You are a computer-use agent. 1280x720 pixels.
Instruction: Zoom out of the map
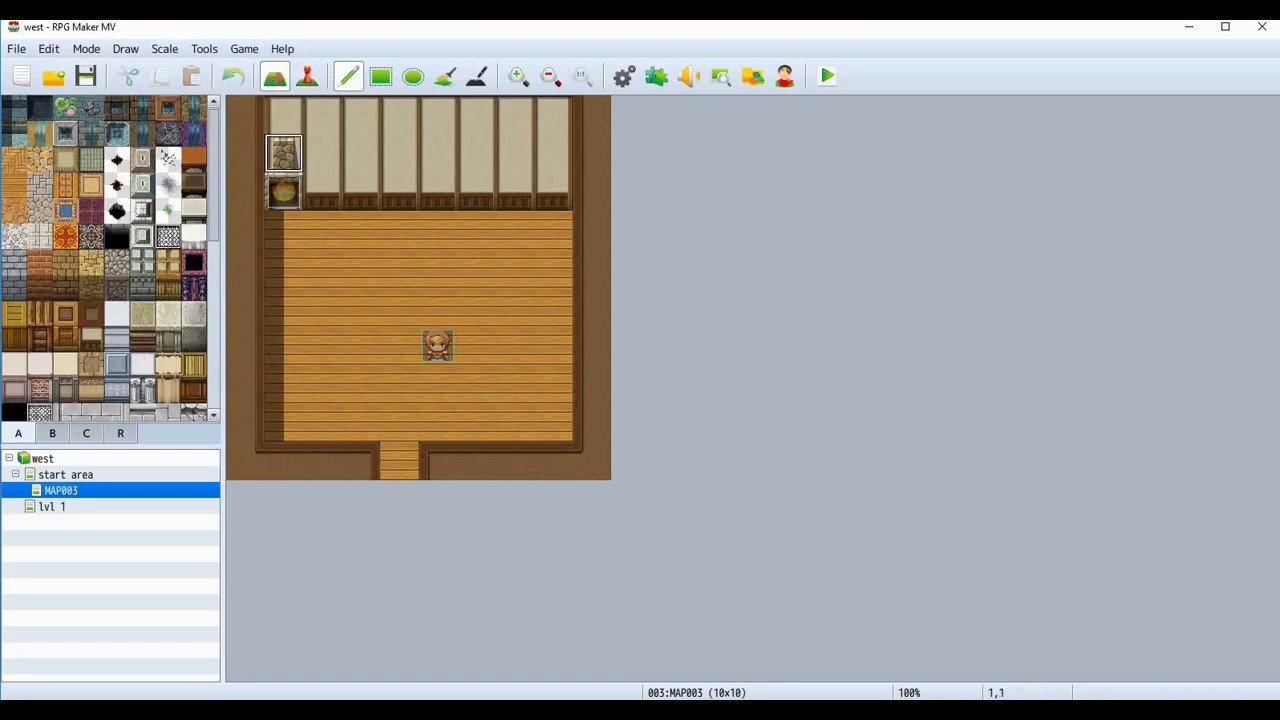[x=550, y=76]
